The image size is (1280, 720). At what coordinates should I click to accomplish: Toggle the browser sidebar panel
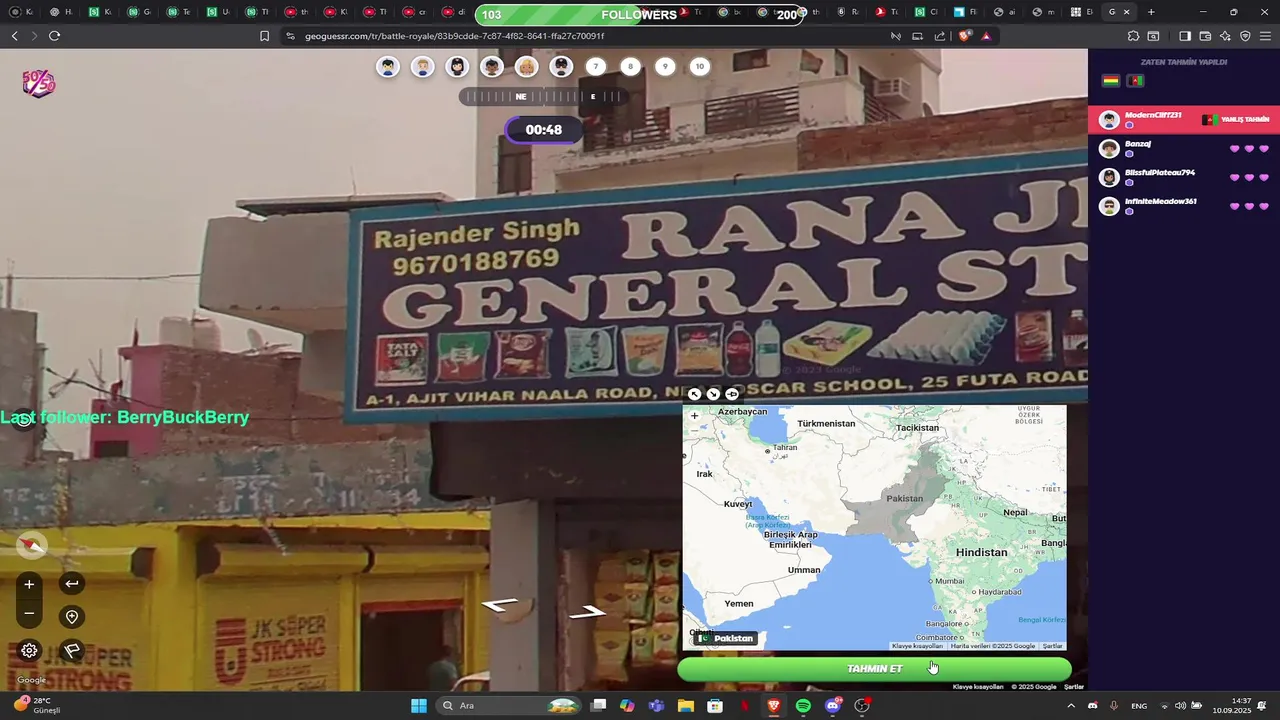coord(1184,36)
